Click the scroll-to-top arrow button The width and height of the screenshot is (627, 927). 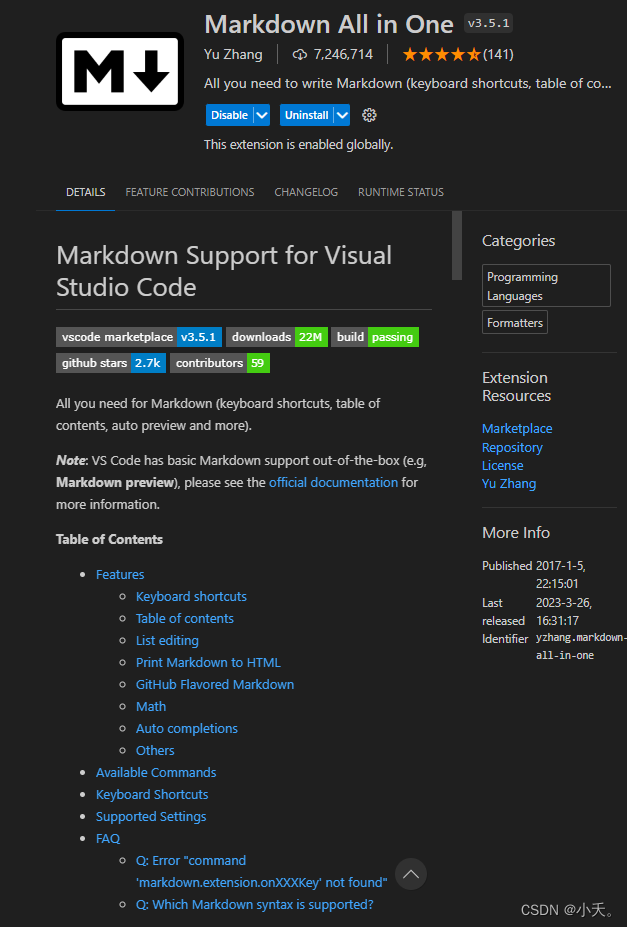coord(411,874)
